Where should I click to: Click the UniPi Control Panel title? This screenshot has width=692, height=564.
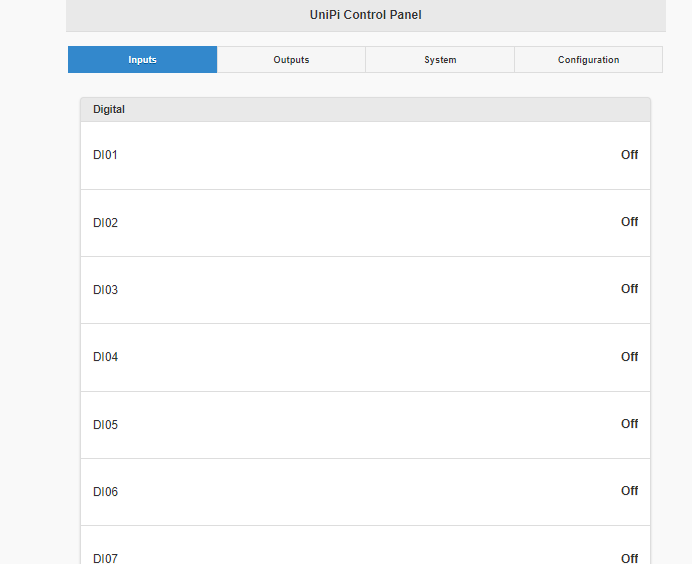(x=365, y=15)
